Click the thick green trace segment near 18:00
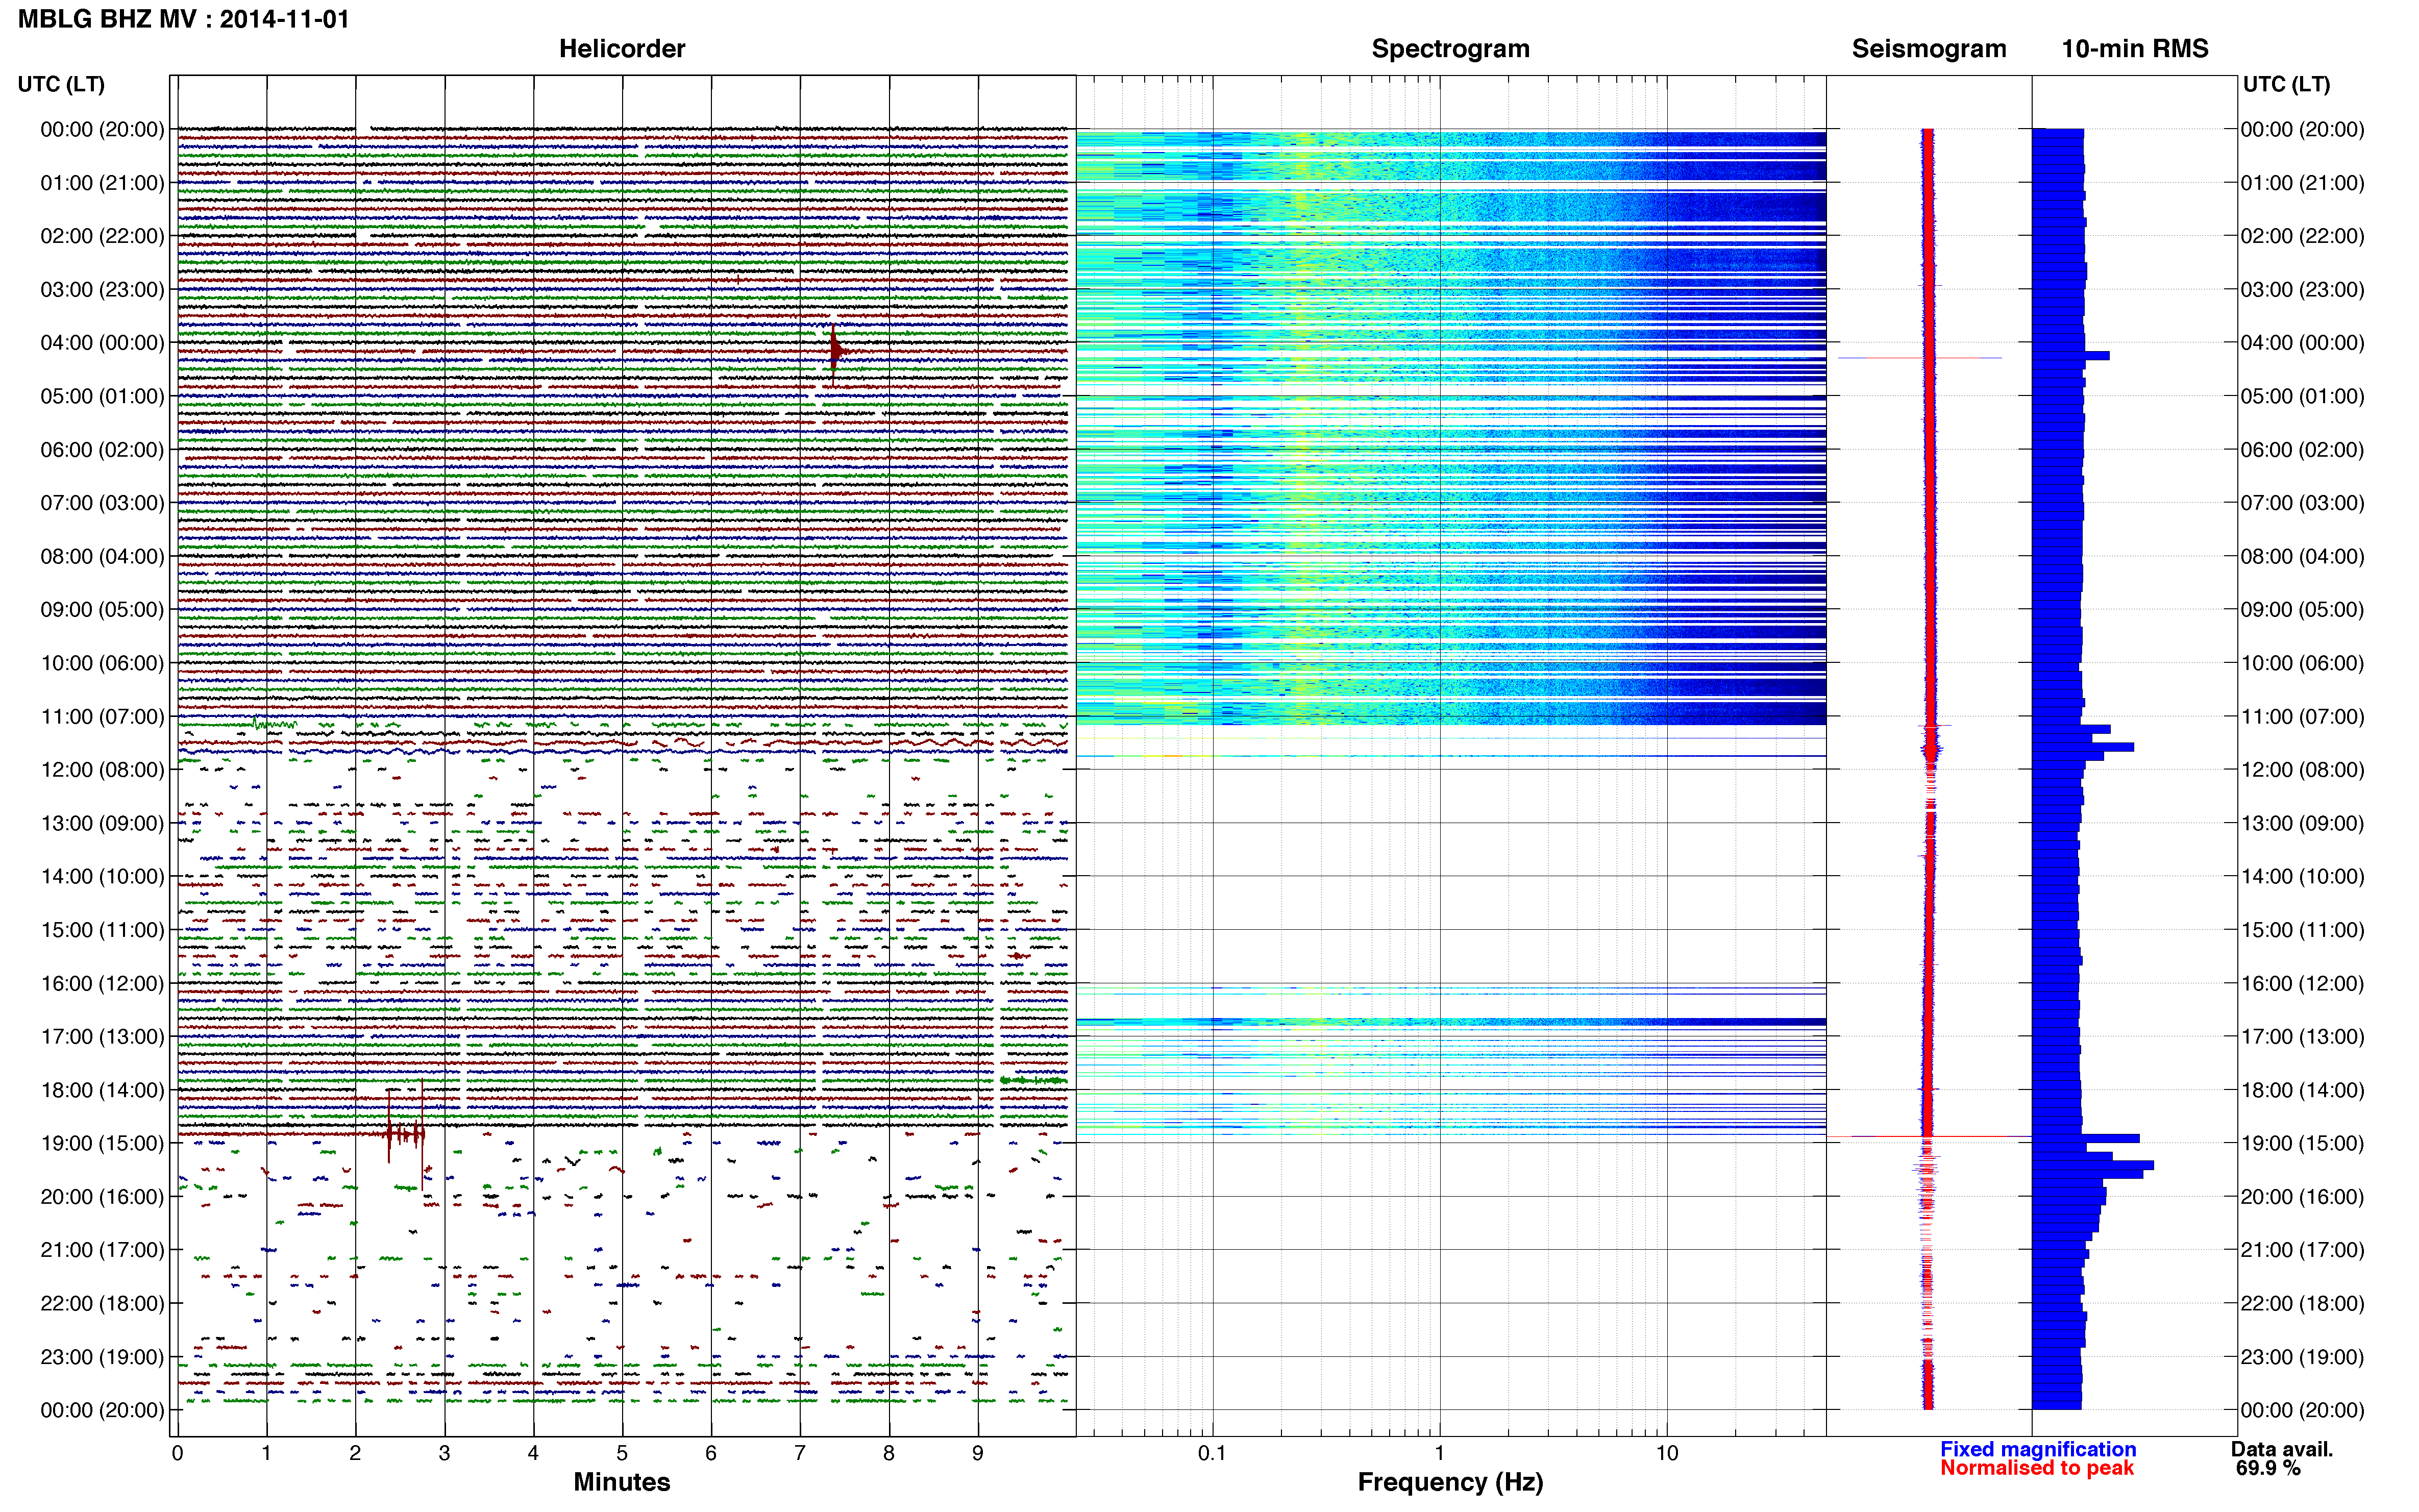Image resolution: width=2419 pixels, height=1512 pixels. click(x=1033, y=1080)
